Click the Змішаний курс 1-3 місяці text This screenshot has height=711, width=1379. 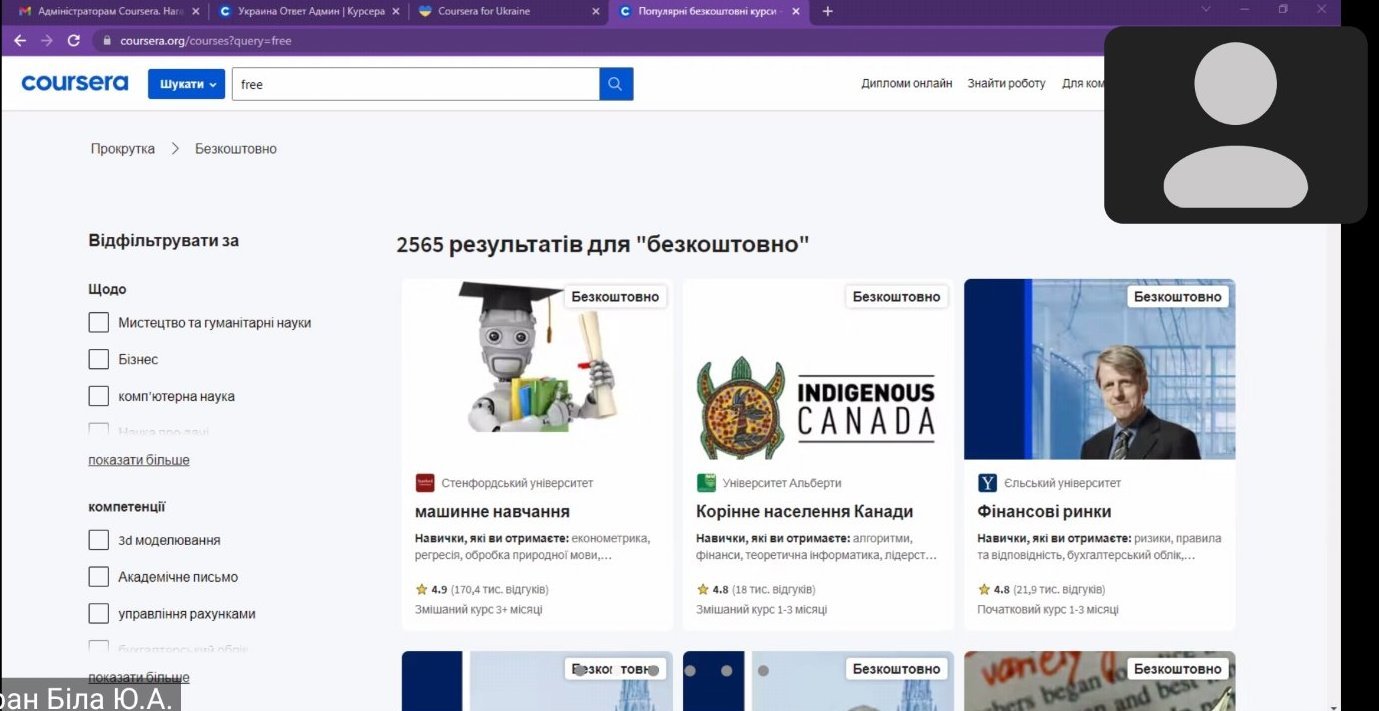pyautogui.click(x=761, y=609)
